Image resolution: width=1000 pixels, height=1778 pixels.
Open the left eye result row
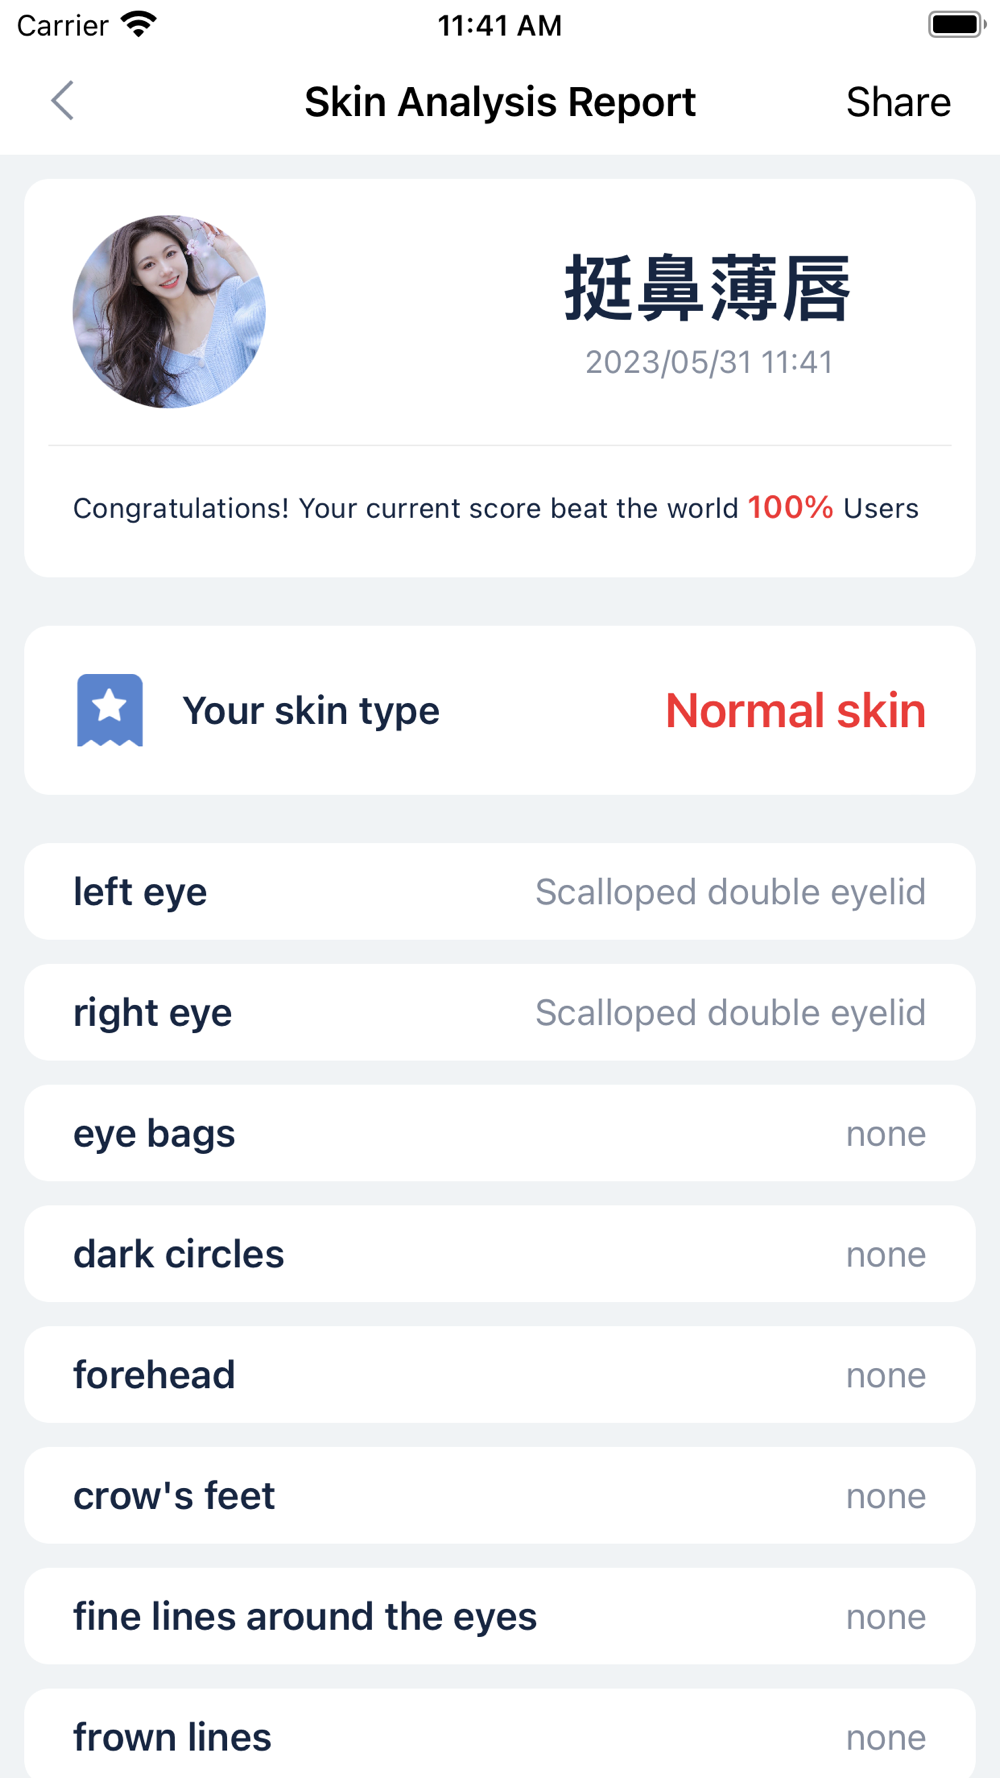tap(500, 891)
